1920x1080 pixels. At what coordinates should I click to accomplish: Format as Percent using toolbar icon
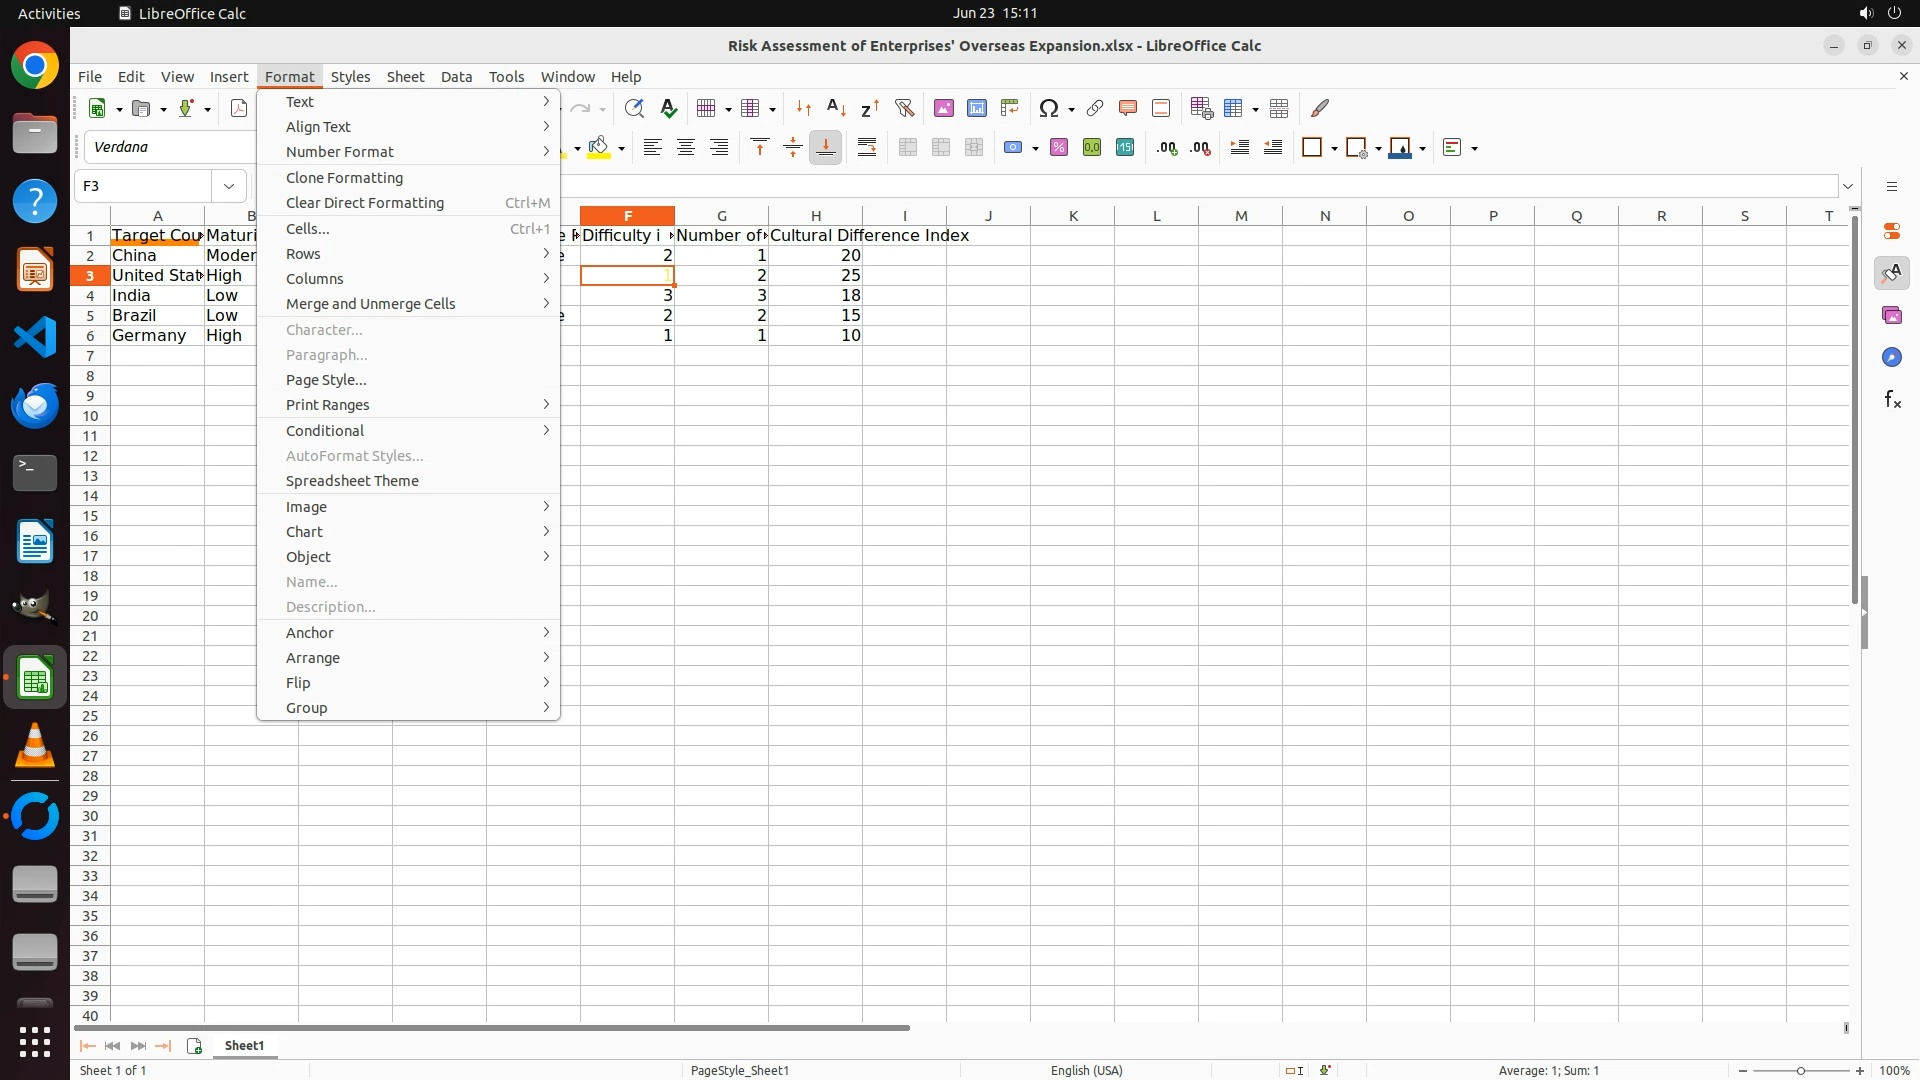(x=1059, y=148)
